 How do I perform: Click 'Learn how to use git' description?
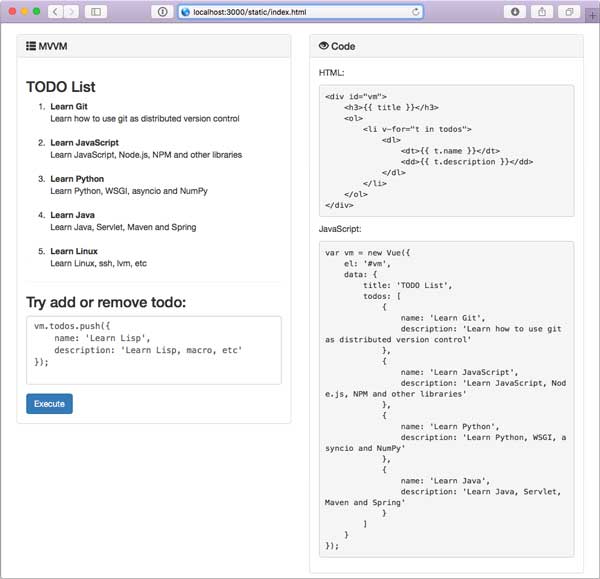(145, 119)
